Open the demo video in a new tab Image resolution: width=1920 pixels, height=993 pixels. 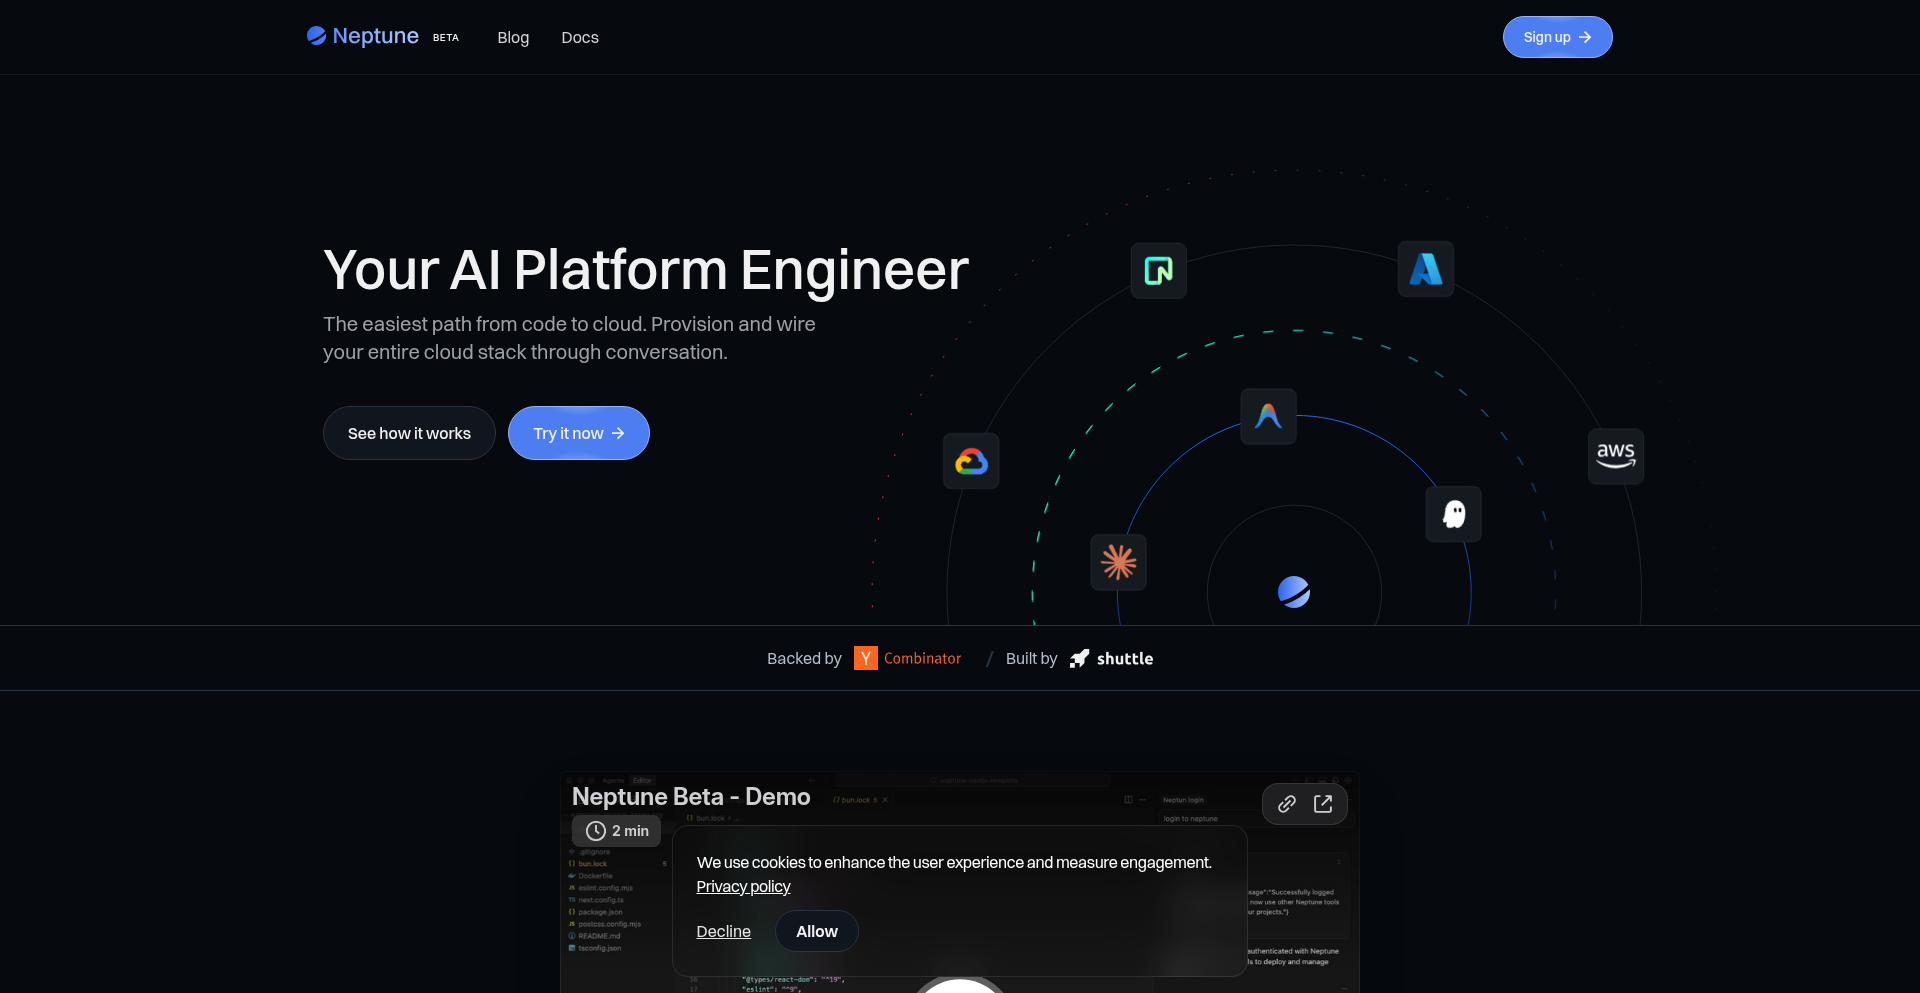point(1323,804)
